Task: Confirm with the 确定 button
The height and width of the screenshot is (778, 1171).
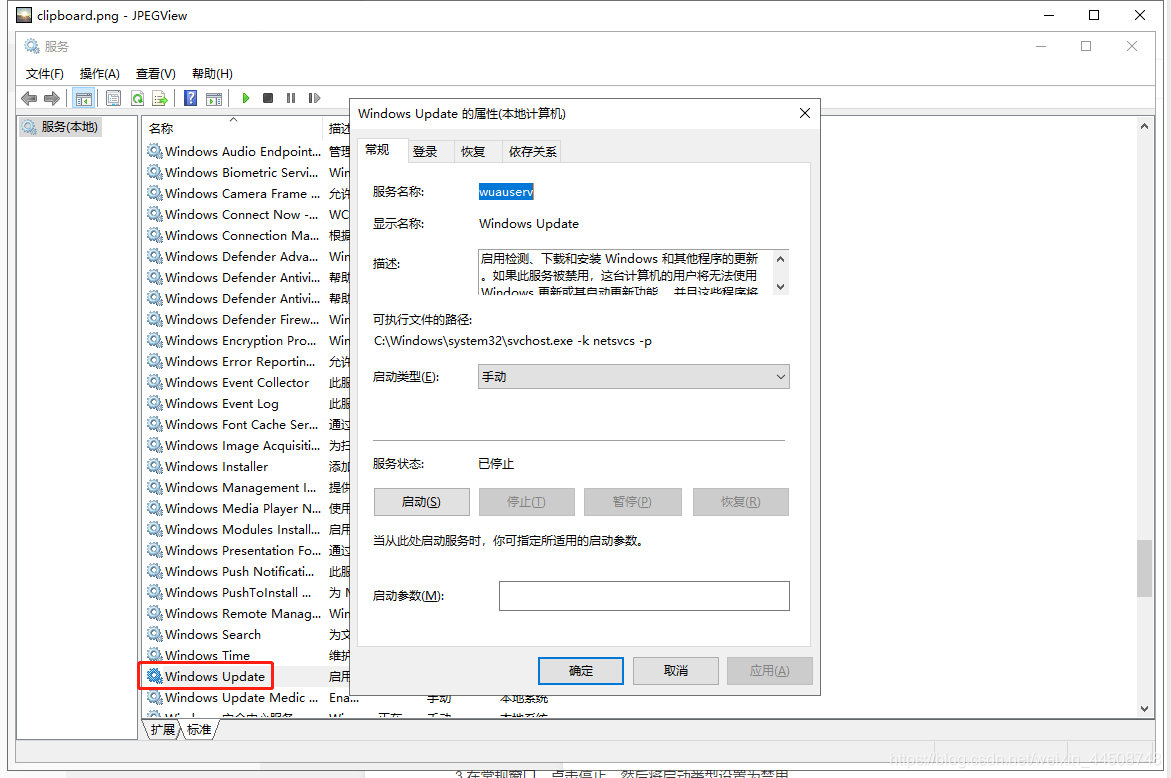Action: [x=581, y=670]
